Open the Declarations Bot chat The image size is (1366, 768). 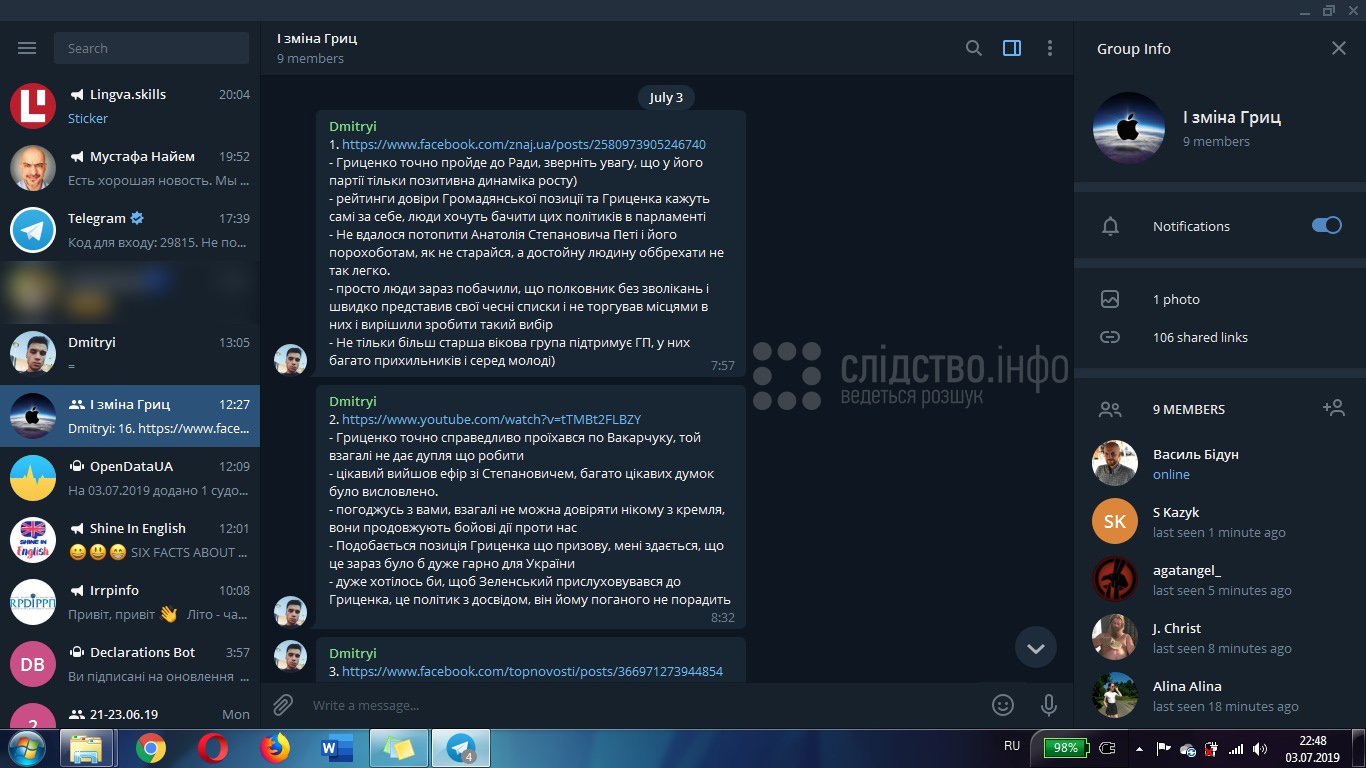coord(130,664)
